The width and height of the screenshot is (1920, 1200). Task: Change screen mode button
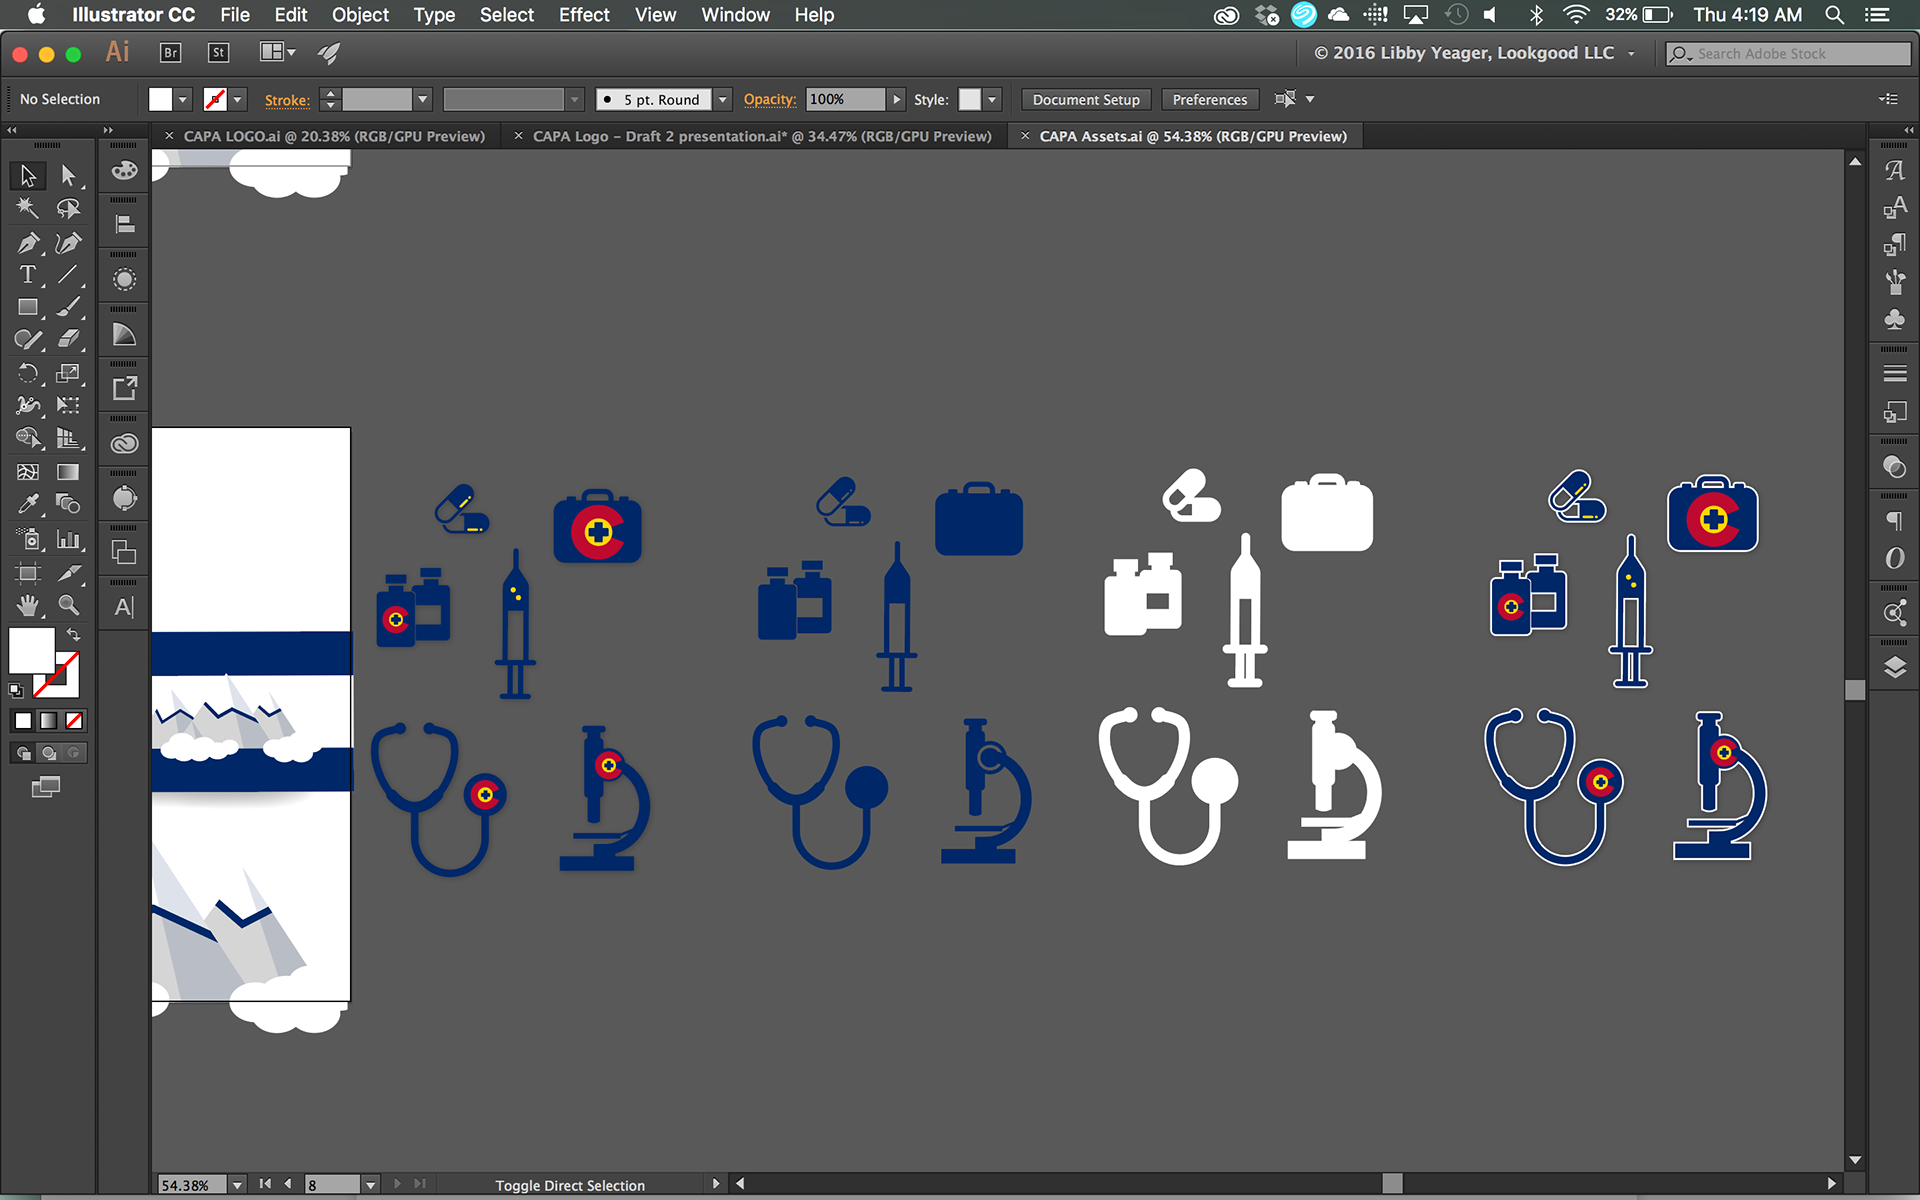(45, 788)
